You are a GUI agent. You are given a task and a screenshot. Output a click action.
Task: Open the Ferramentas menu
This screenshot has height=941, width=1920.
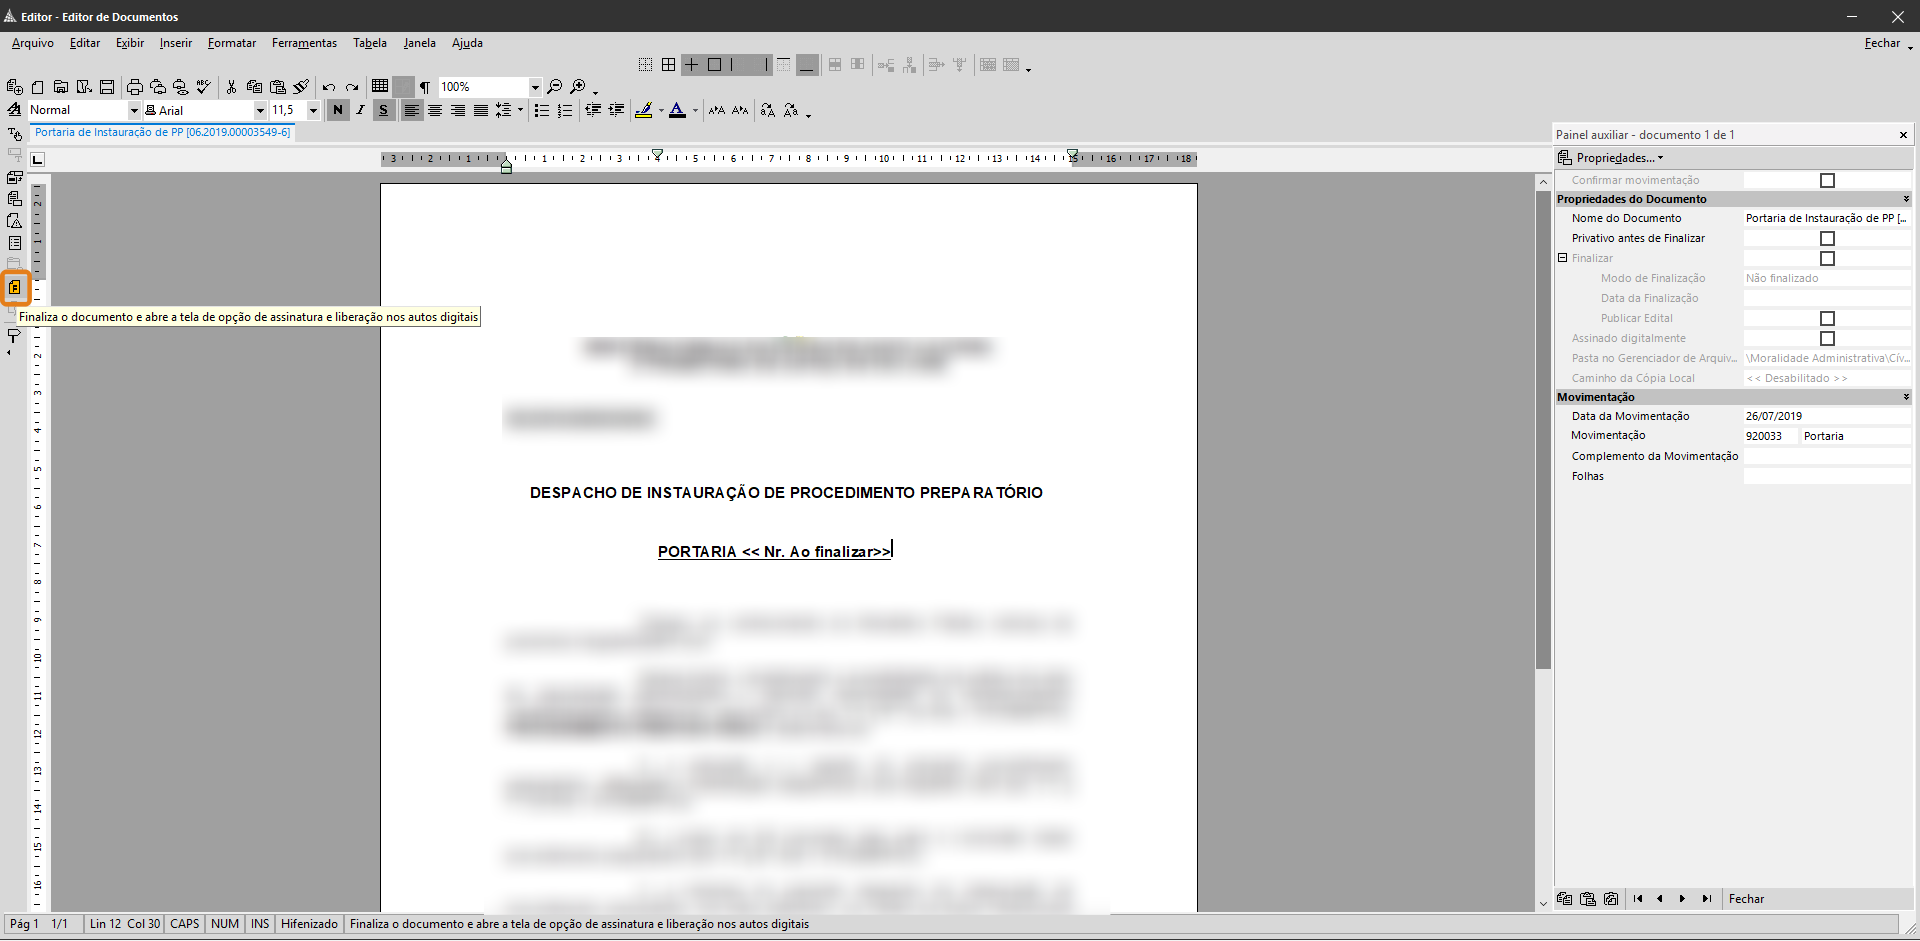[303, 43]
